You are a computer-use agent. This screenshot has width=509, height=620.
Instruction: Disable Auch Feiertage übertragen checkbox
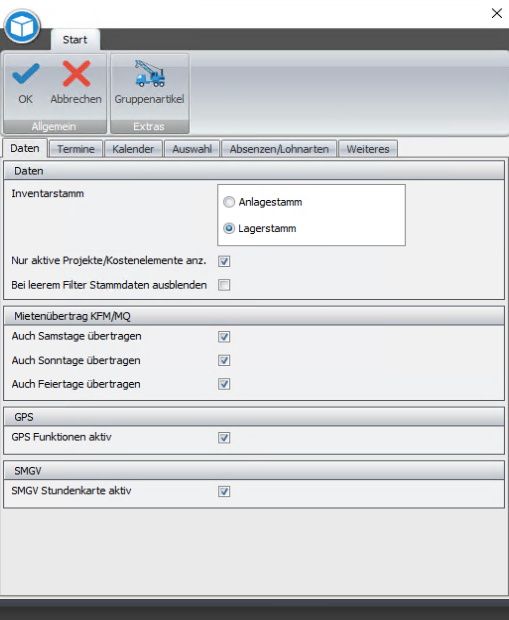224,384
